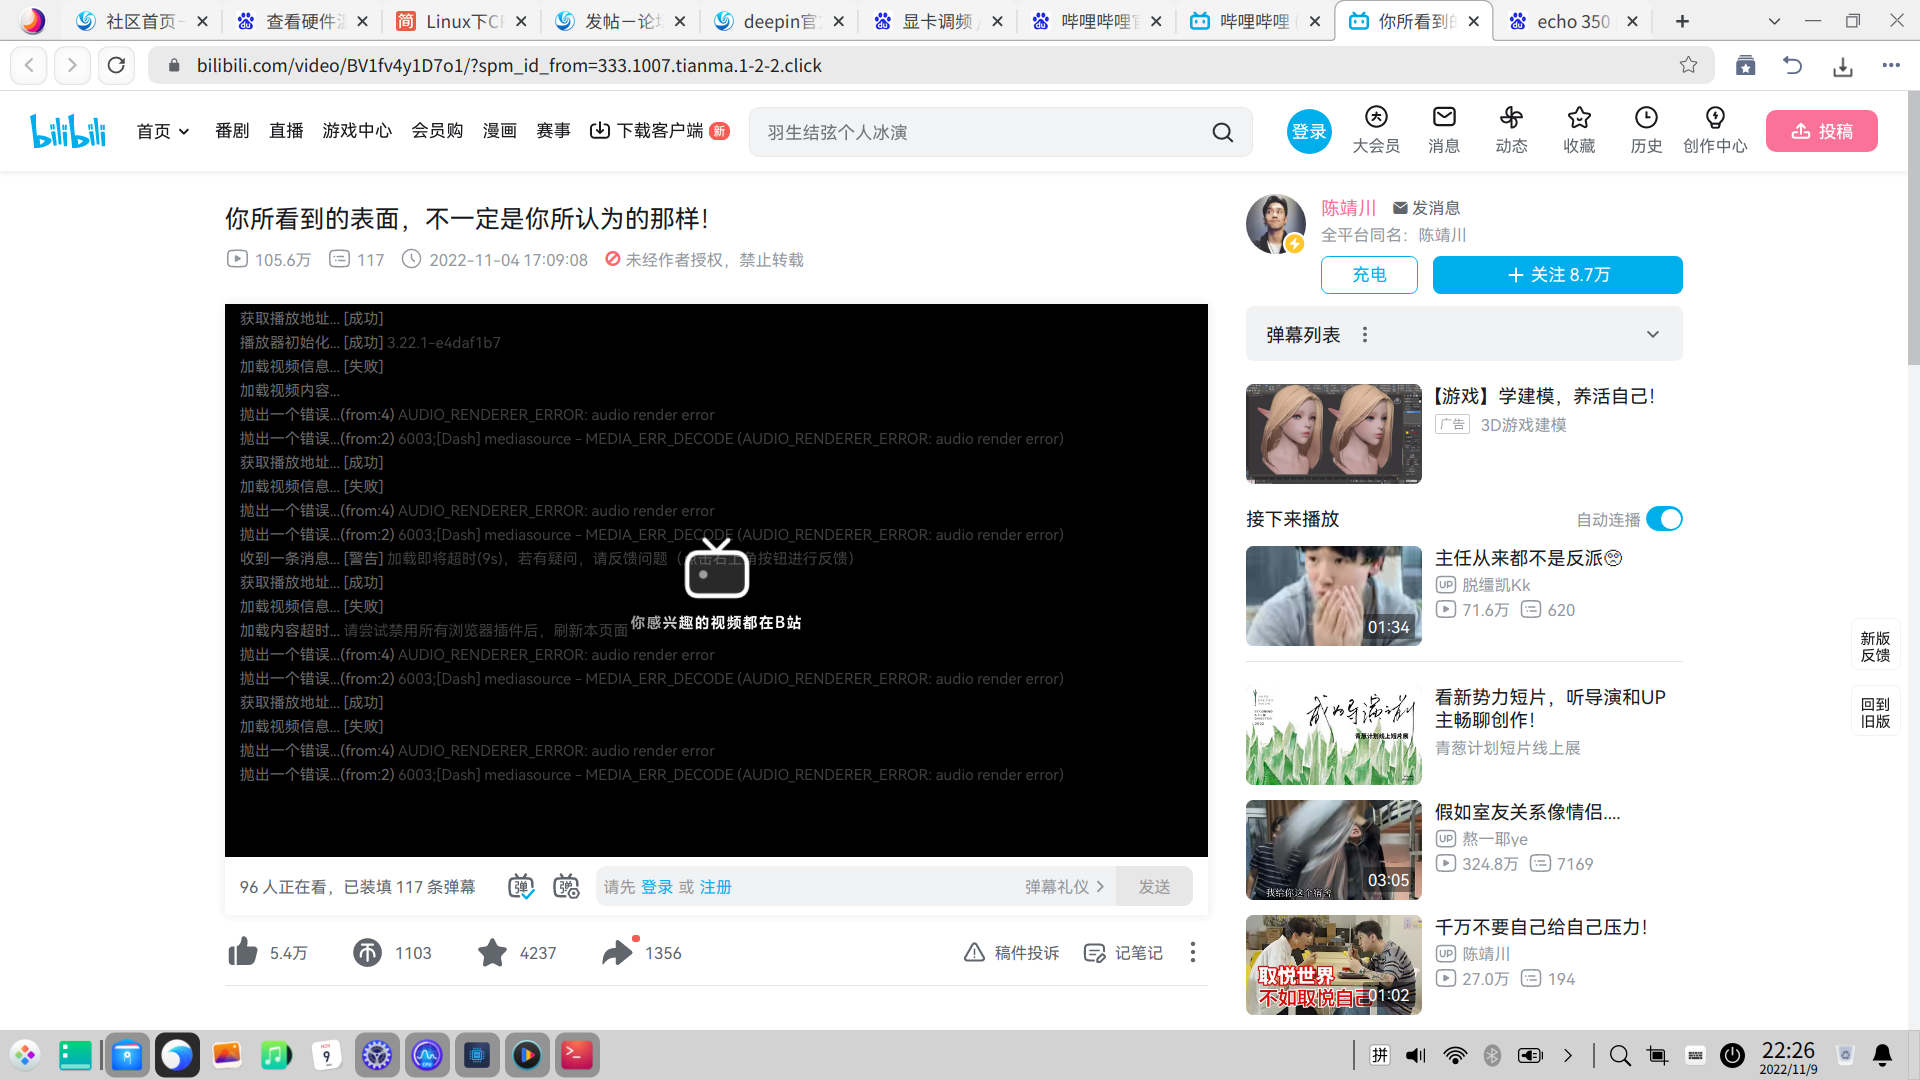
Task: Switch to the echo 350 browser tab
Action: 1572,21
